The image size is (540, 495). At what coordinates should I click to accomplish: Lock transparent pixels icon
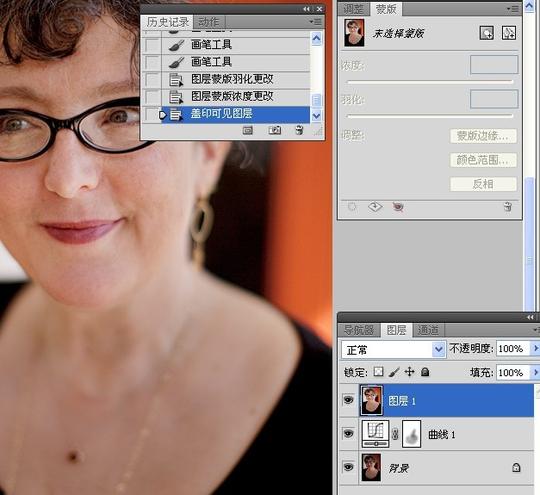[378, 372]
